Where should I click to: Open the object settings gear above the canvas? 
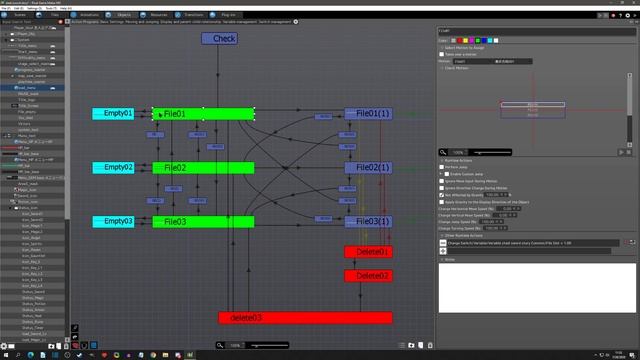click(x=296, y=22)
